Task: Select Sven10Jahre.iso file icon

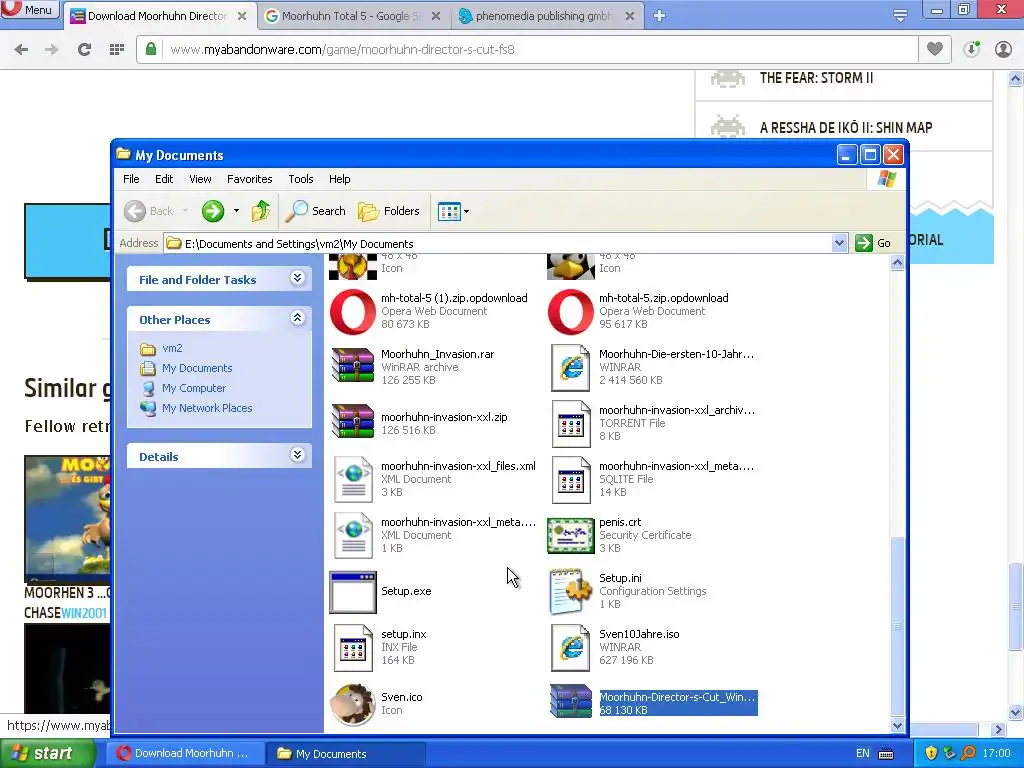Action: click(571, 648)
